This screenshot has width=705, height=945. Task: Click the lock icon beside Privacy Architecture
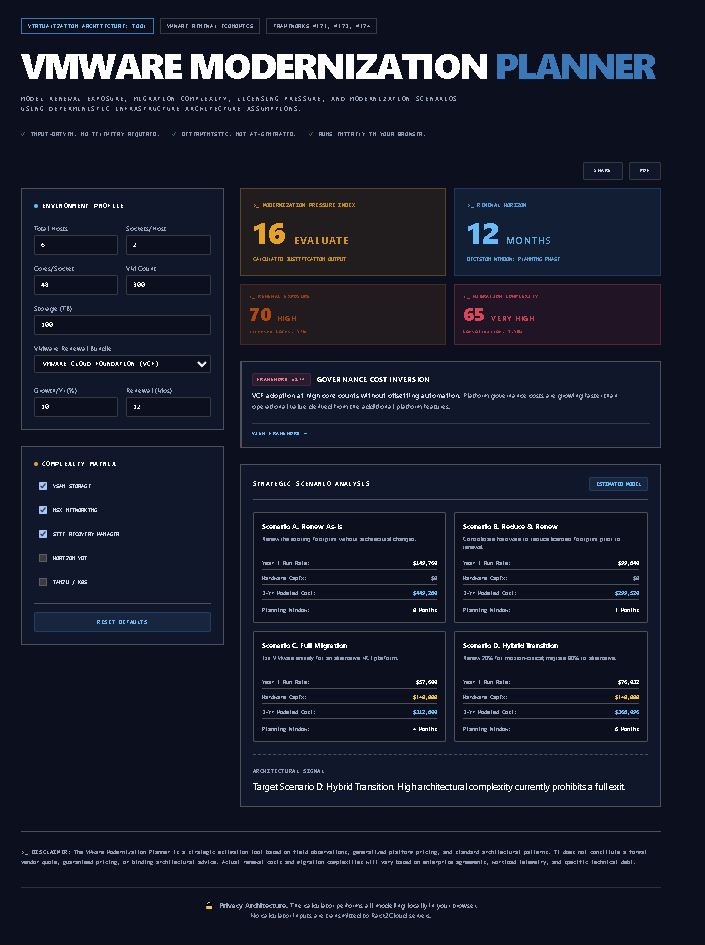pos(209,905)
